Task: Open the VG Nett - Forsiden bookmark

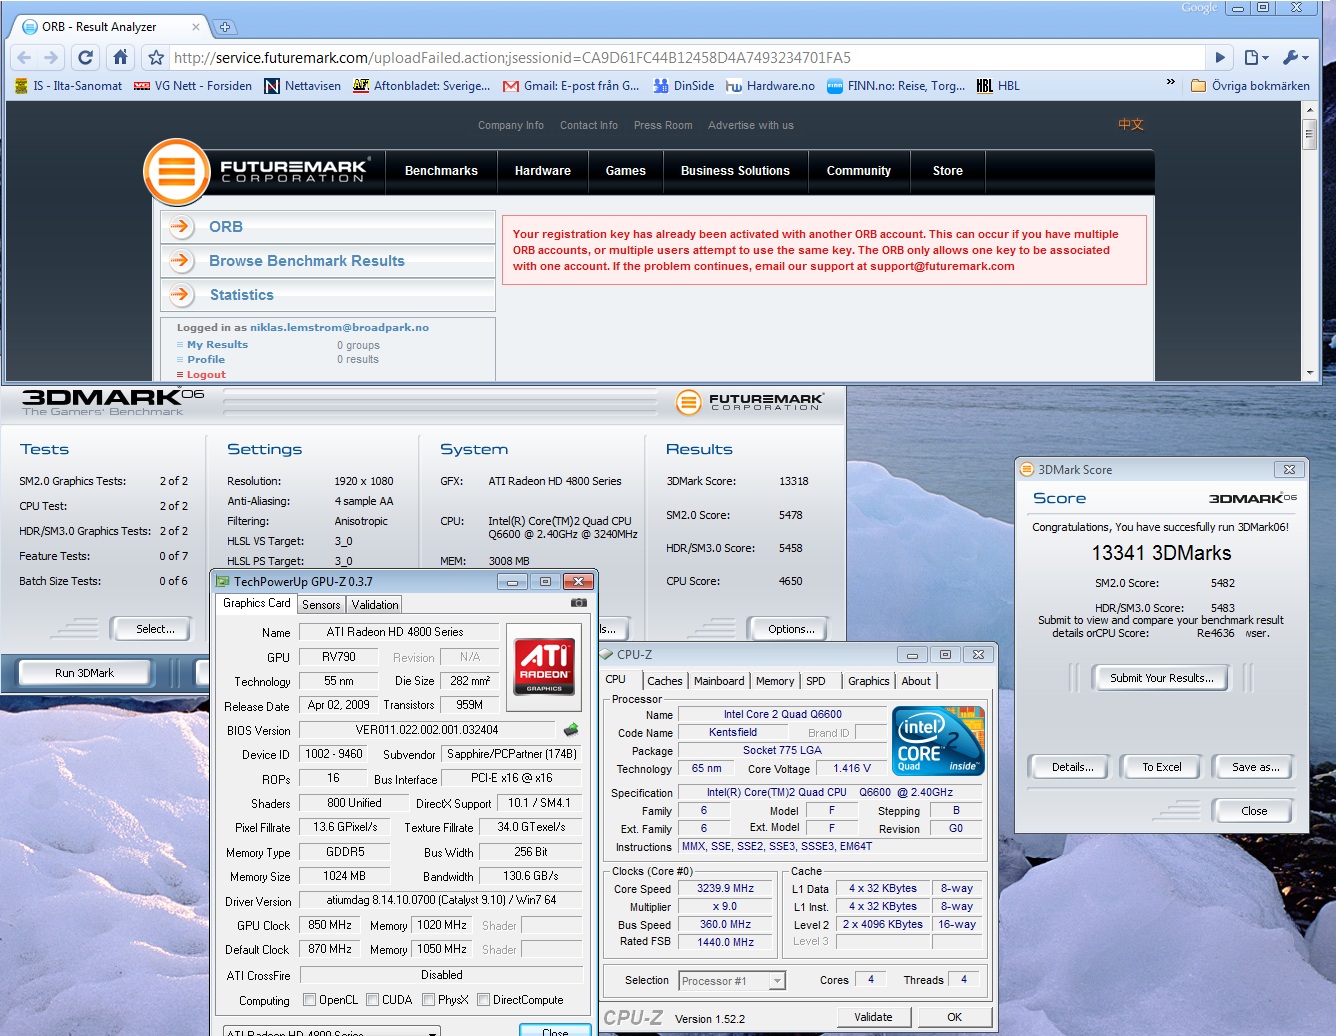Action: (193, 86)
